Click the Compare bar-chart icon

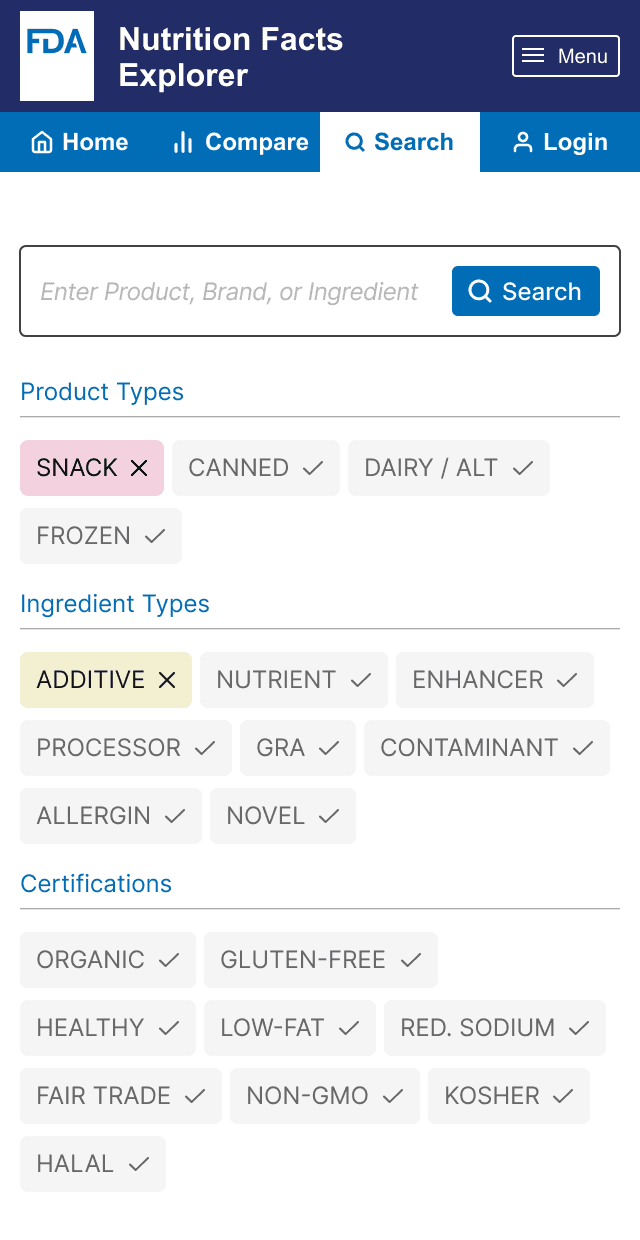pos(183,142)
